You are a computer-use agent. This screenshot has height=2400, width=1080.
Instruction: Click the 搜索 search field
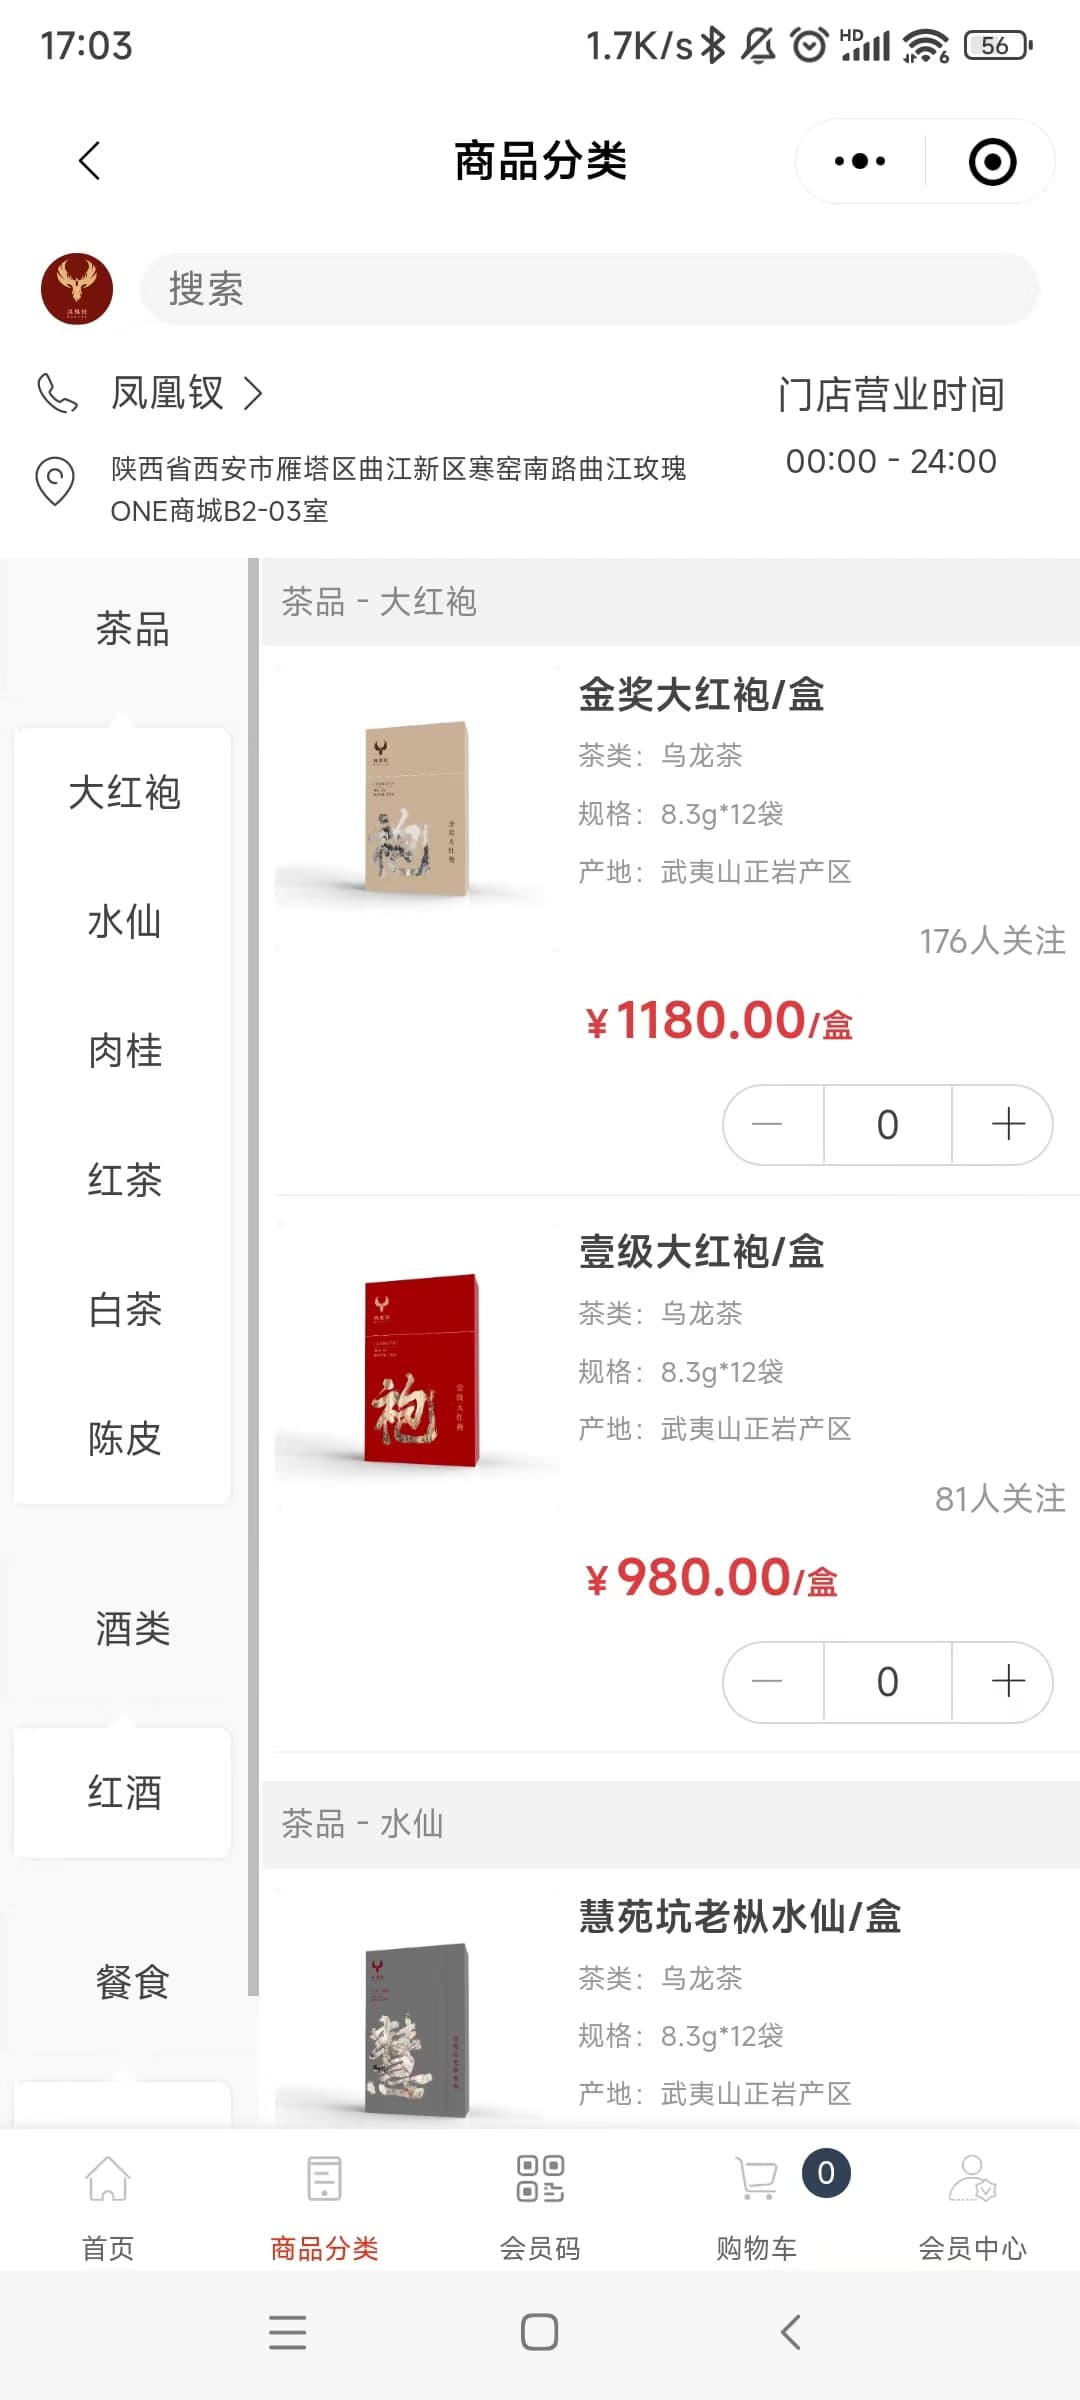590,289
